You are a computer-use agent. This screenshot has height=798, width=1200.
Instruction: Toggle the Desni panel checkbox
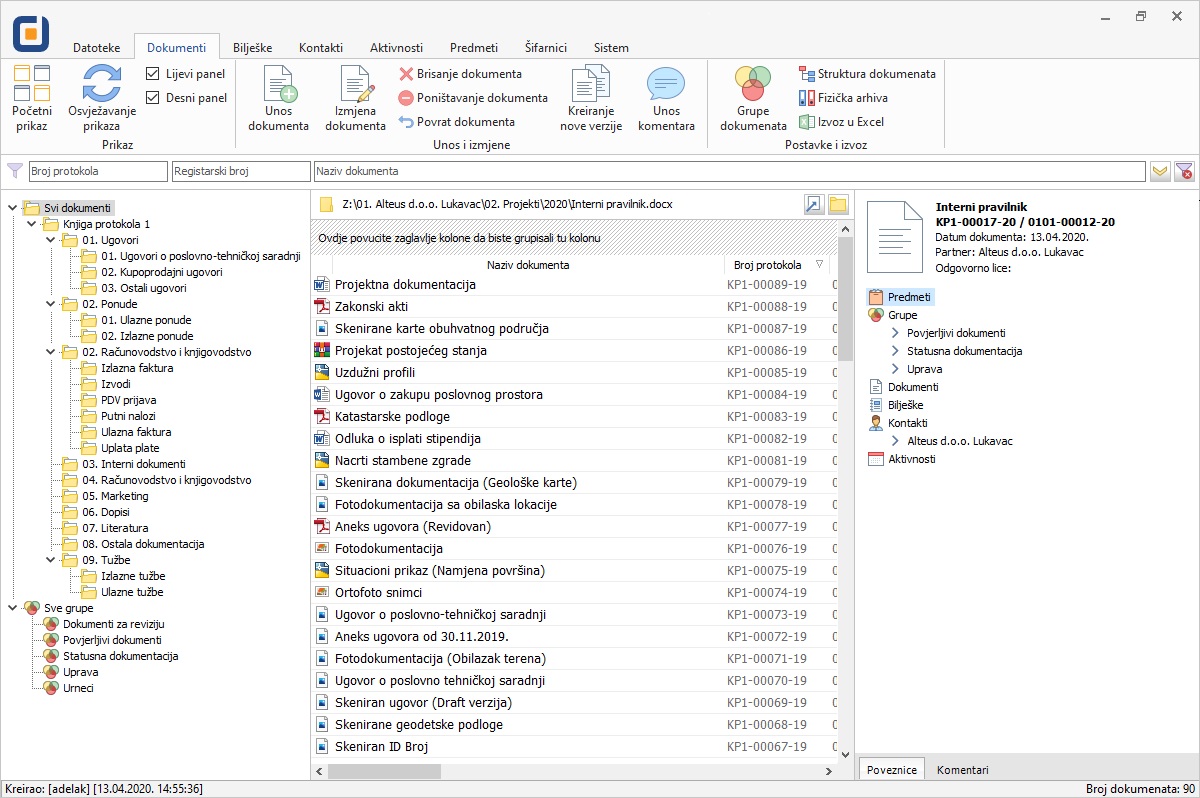(154, 95)
